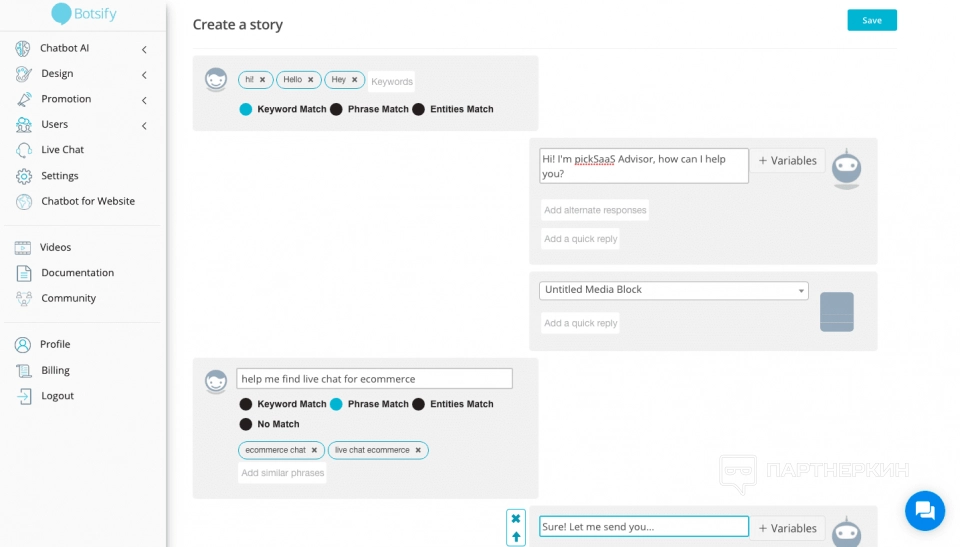The width and height of the screenshot is (960, 547).
Task: Select Phrase Match in first user block
Action: (x=337, y=109)
